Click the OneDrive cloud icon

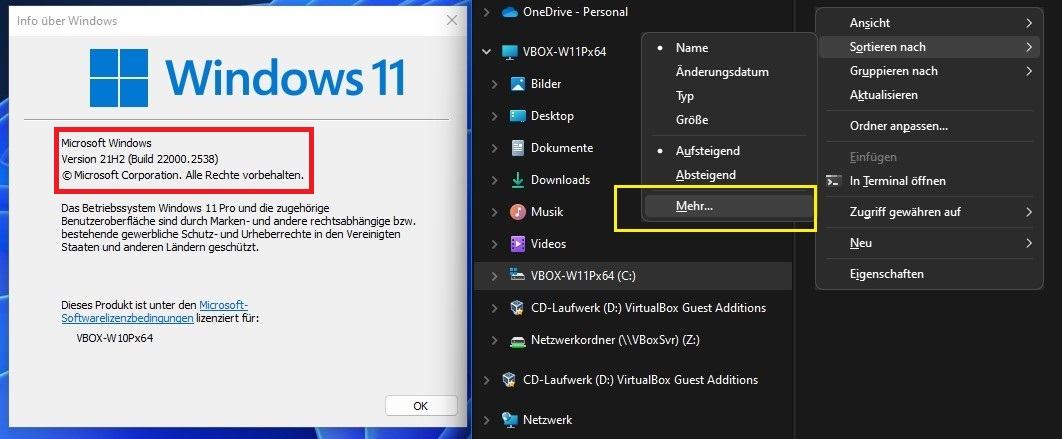509,12
